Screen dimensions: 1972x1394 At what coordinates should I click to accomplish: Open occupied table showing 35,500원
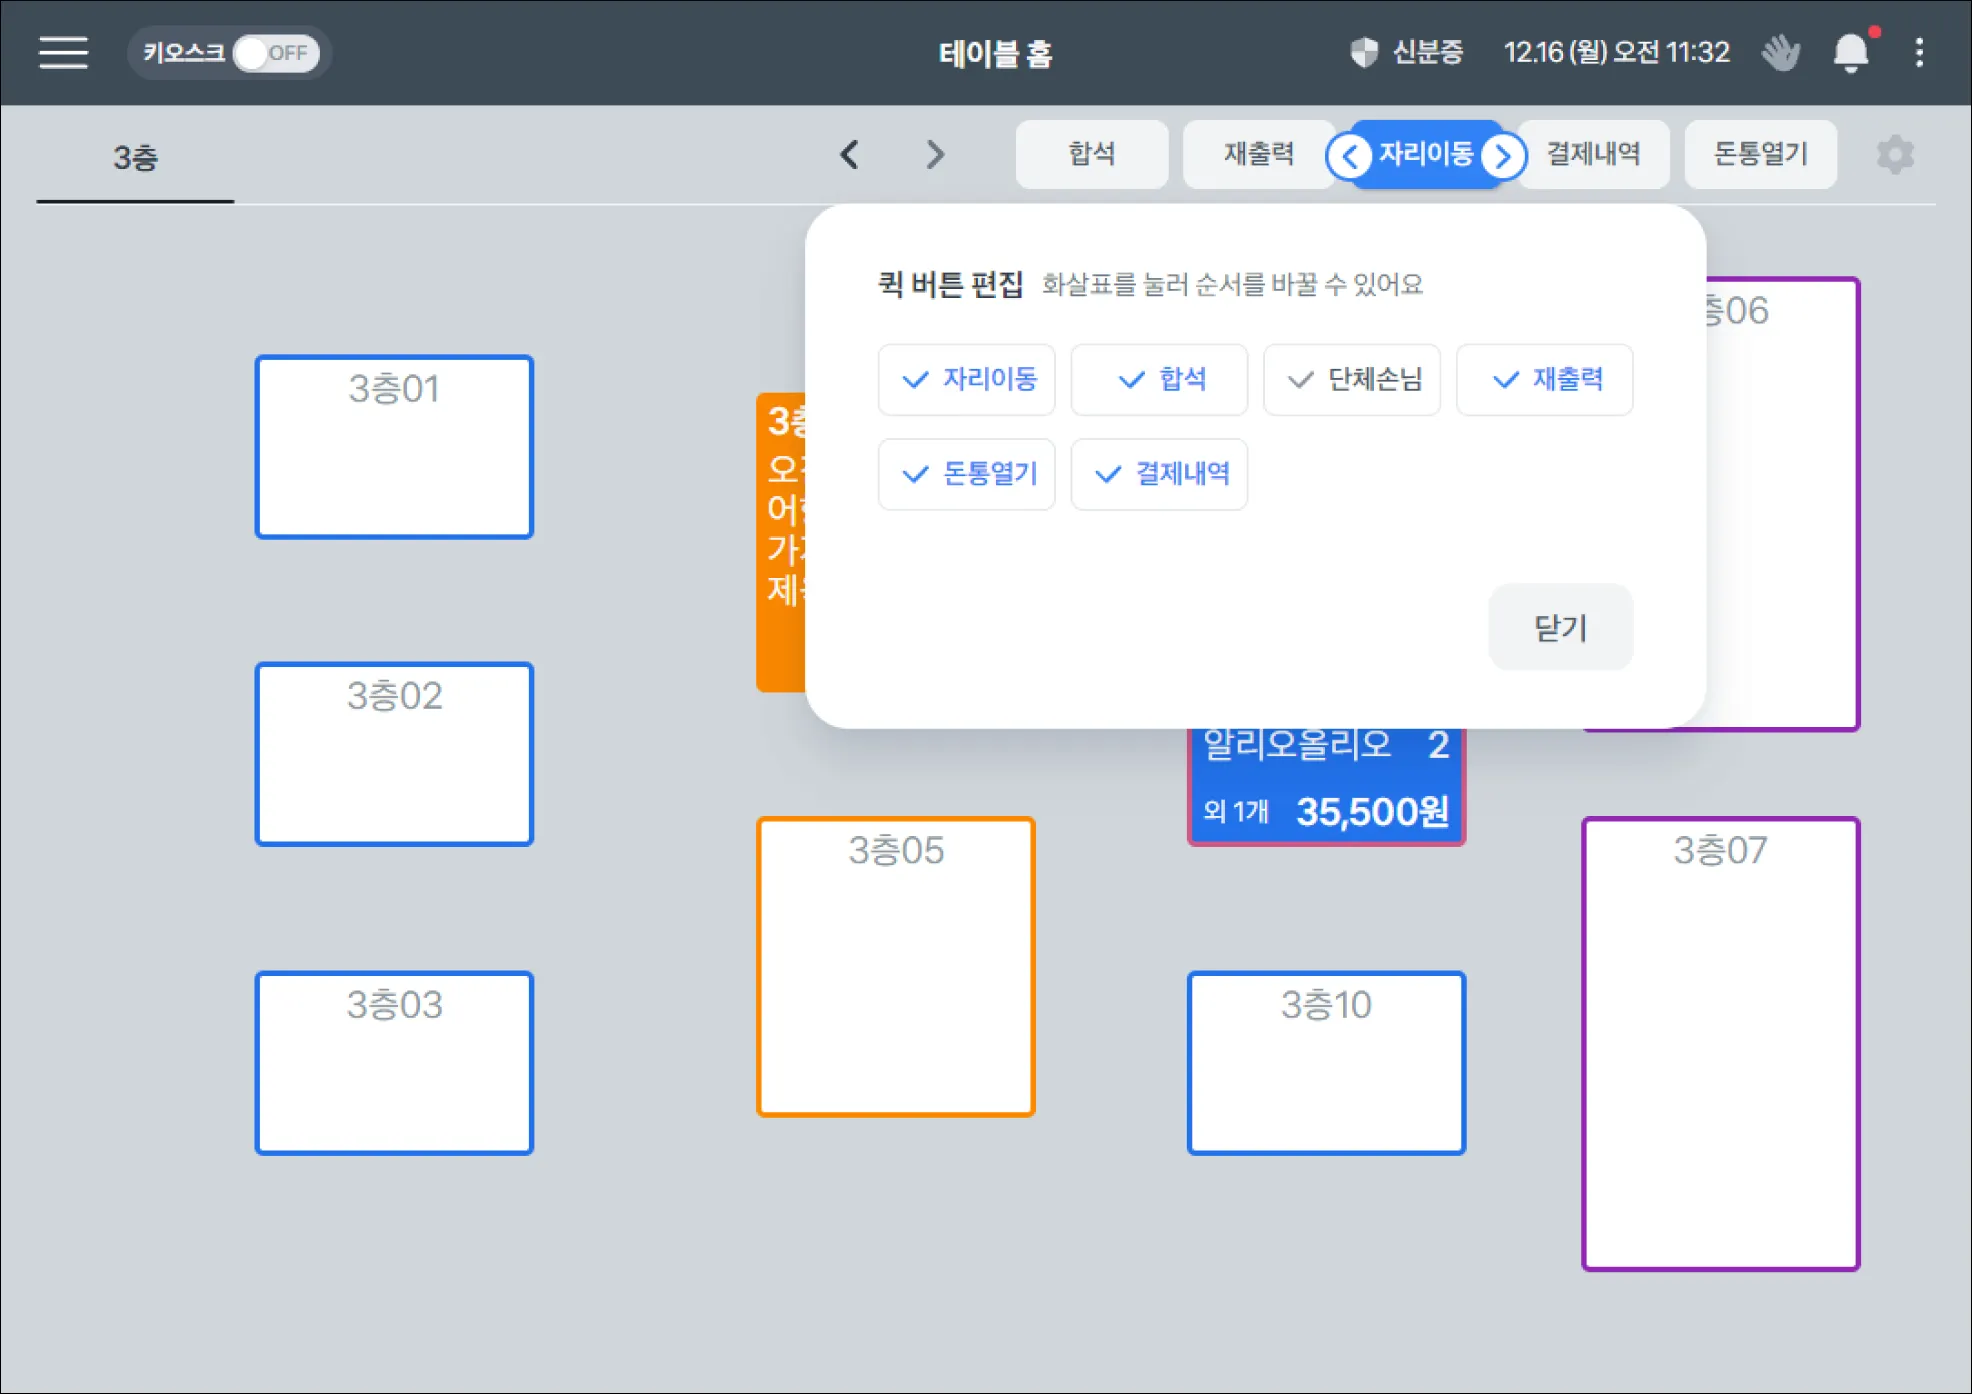coord(1325,788)
